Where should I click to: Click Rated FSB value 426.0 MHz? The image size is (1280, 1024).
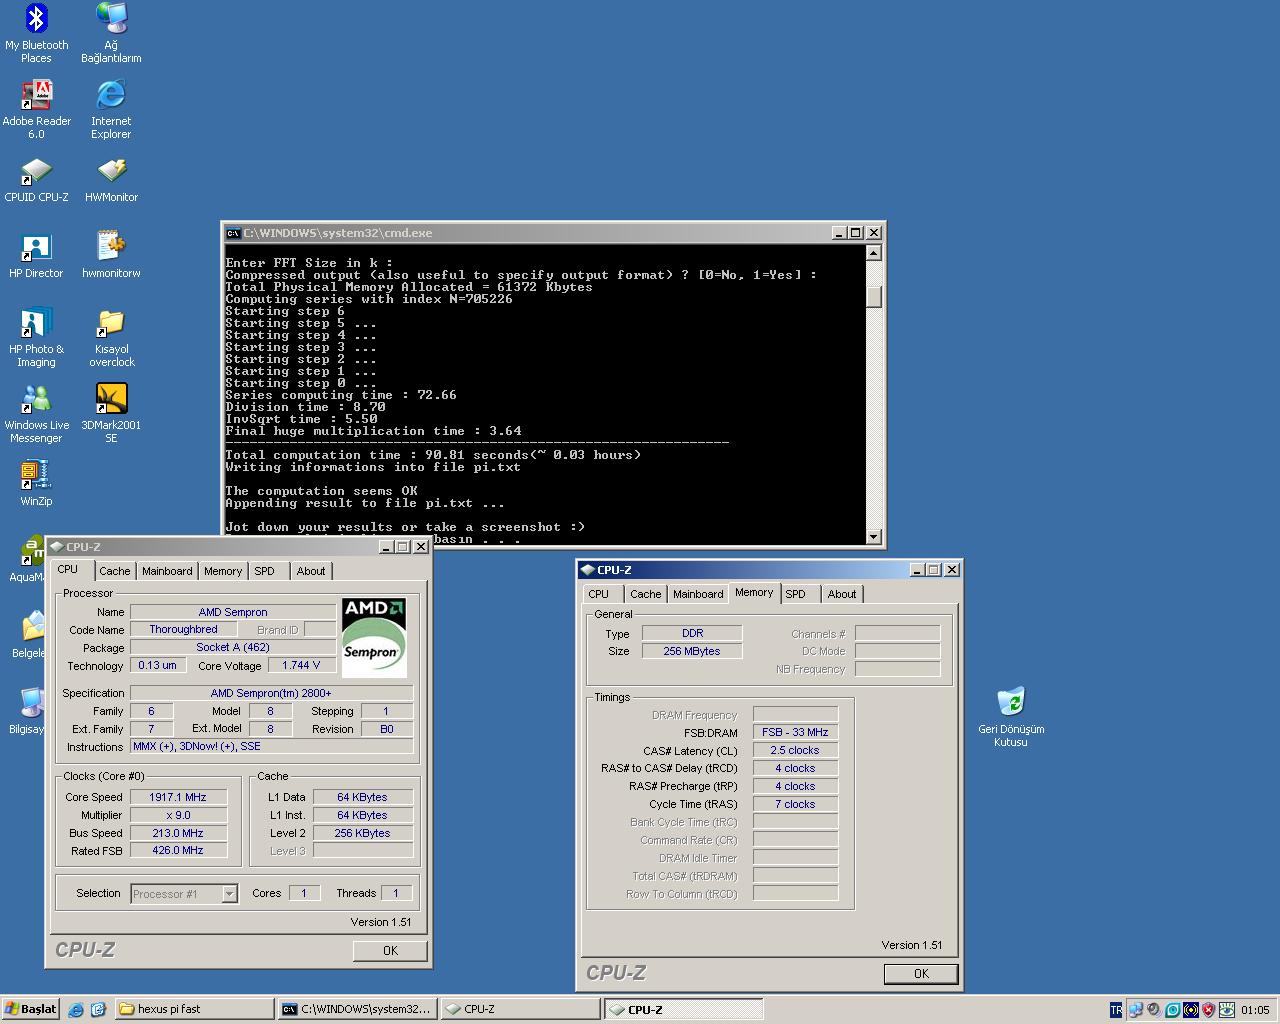point(178,850)
